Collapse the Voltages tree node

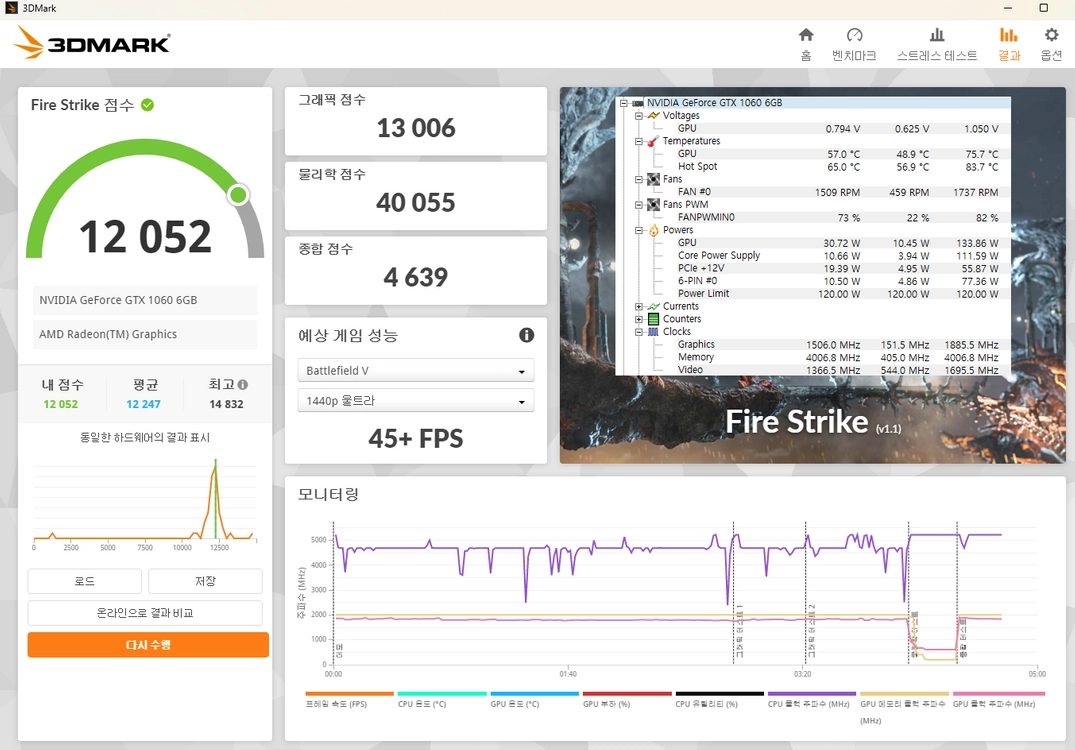point(638,116)
